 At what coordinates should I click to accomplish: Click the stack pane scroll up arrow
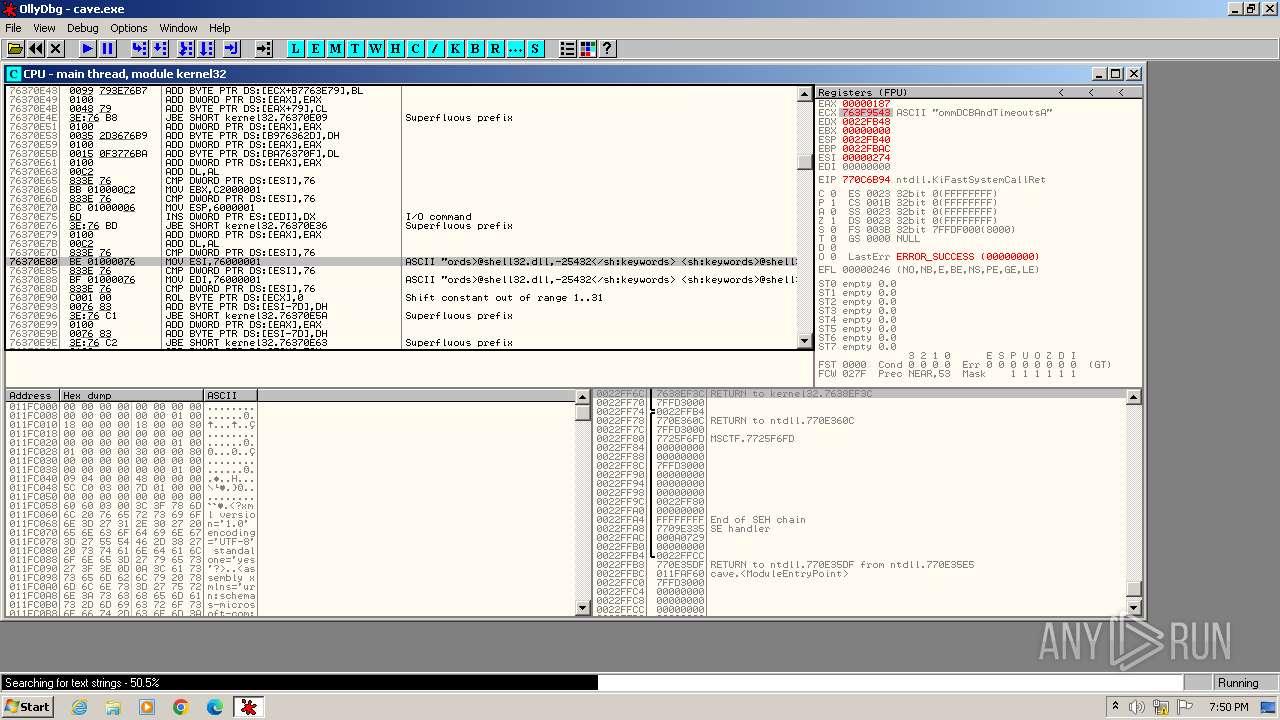(x=1133, y=397)
